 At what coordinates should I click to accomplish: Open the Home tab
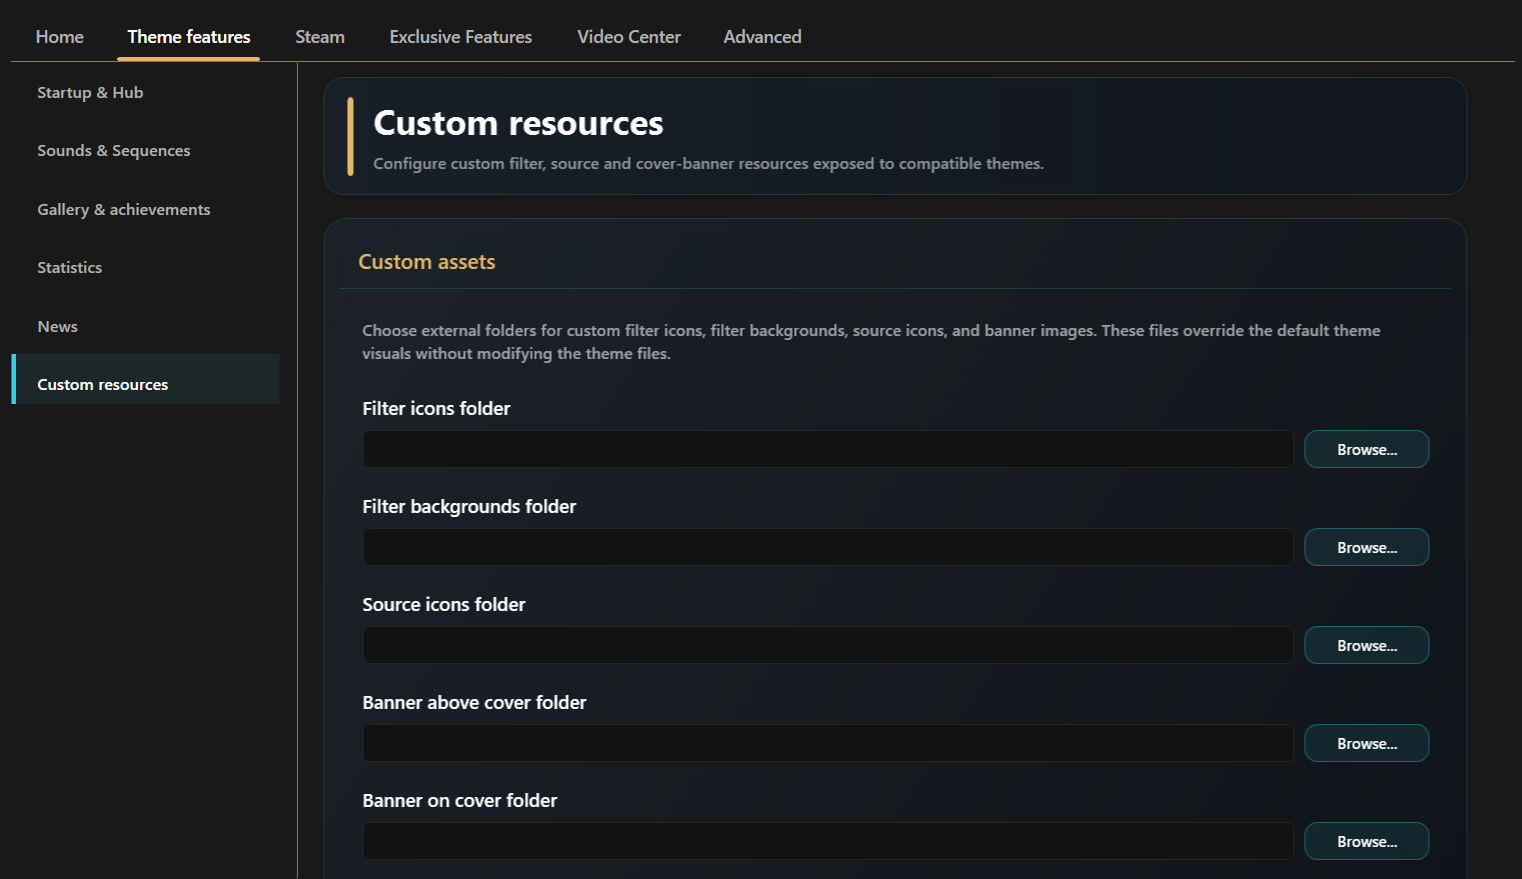[60, 37]
